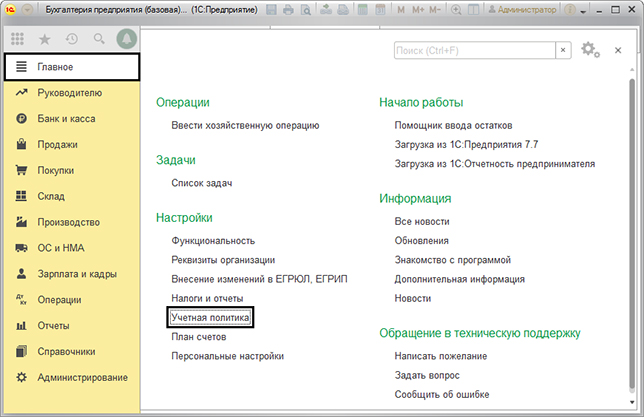The height and width of the screenshot is (417, 644).
Task: Click the Администрирование gear icon
Action: point(20,377)
